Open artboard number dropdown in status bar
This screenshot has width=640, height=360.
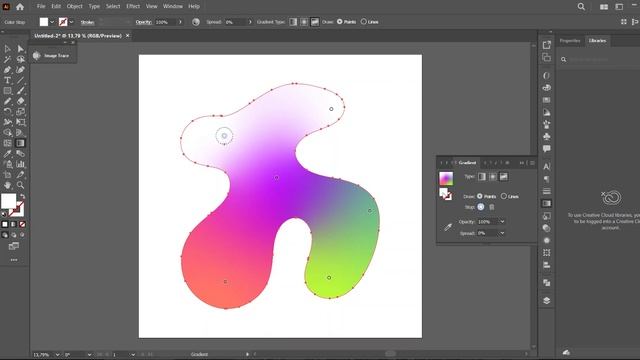click(133, 355)
